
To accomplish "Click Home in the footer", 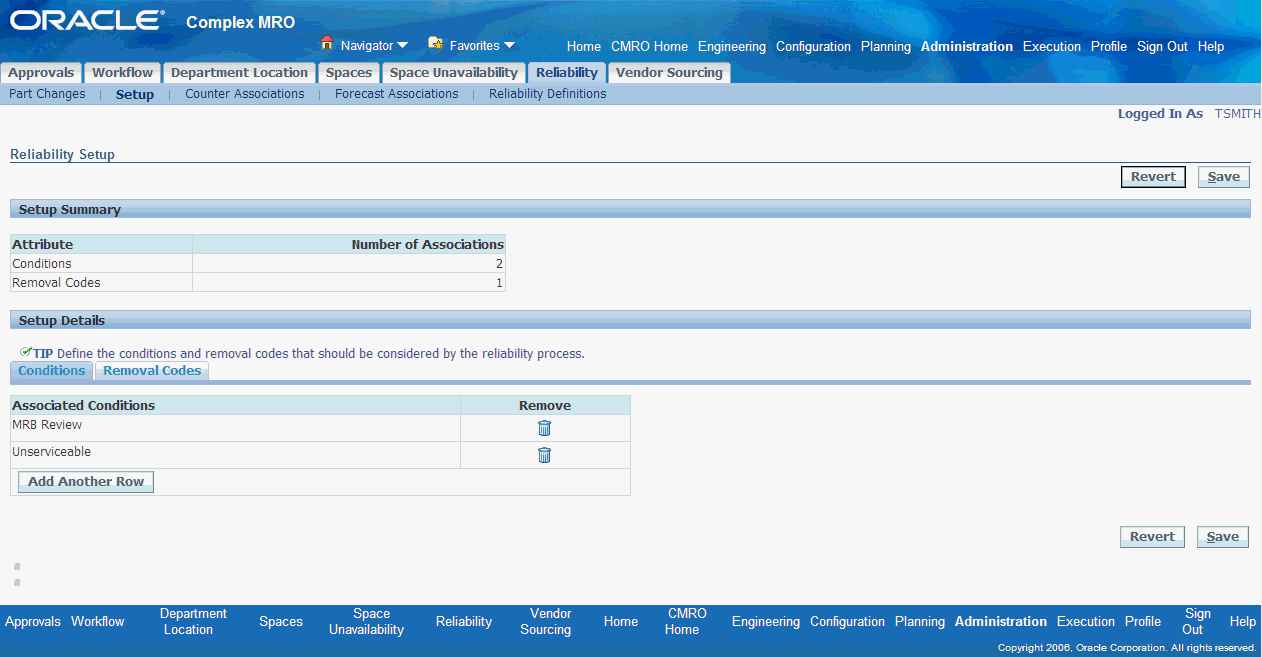I will pos(621,622).
